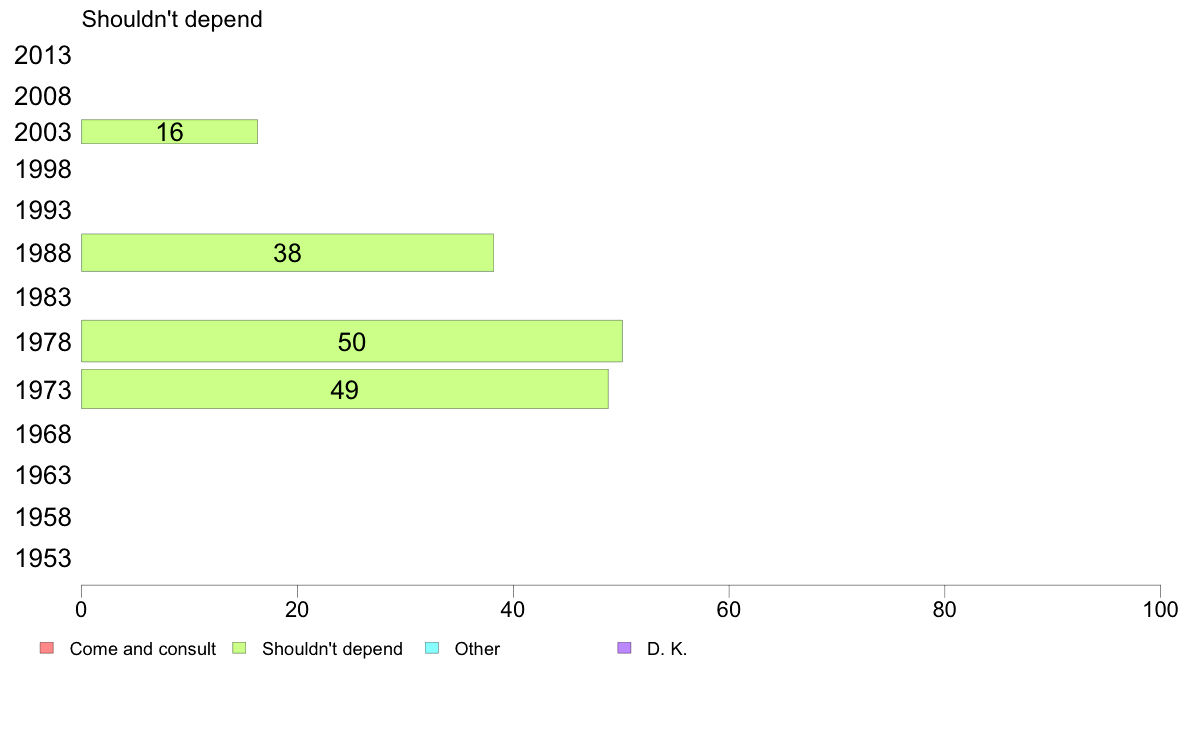The image size is (1188, 736).
Task: Click the 60 tick on x-axis
Action: click(729, 609)
